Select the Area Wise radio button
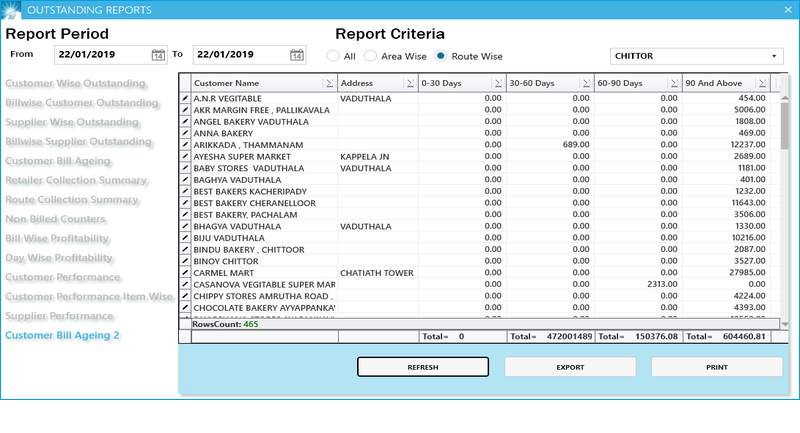The image size is (800, 433). (370, 56)
